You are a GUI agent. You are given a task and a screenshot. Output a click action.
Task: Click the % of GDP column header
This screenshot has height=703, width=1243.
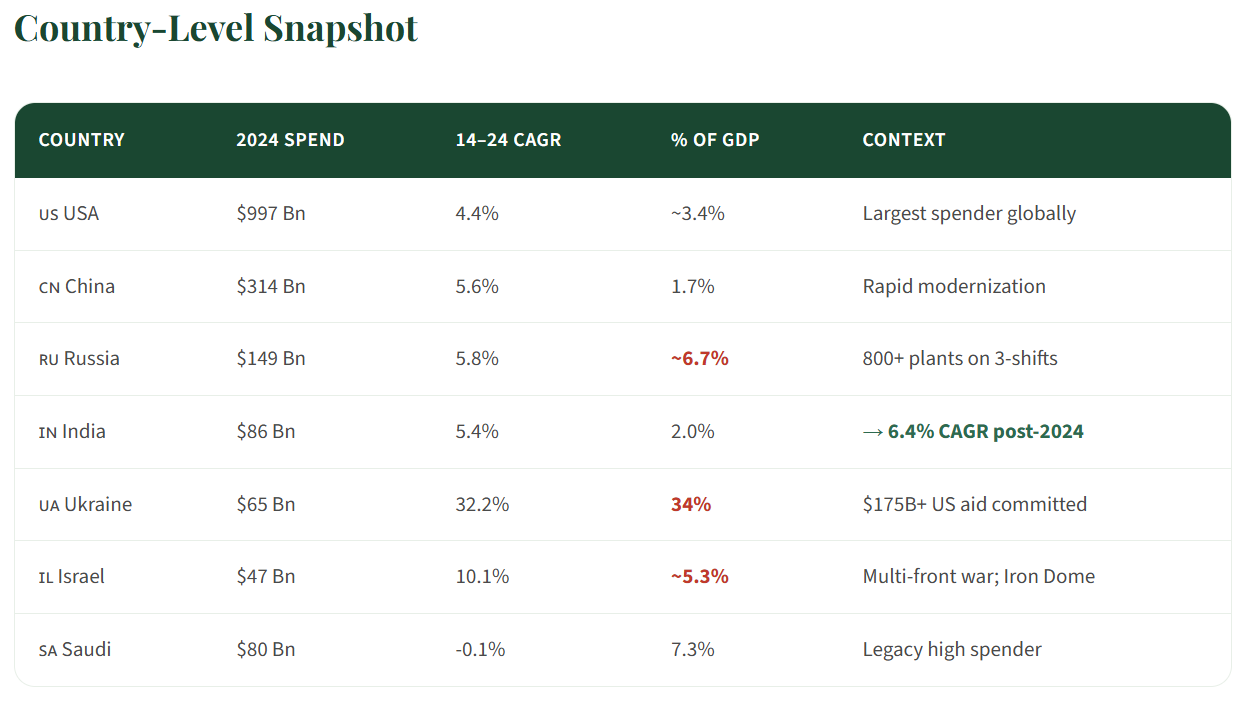pyautogui.click(x=715, y=140)
